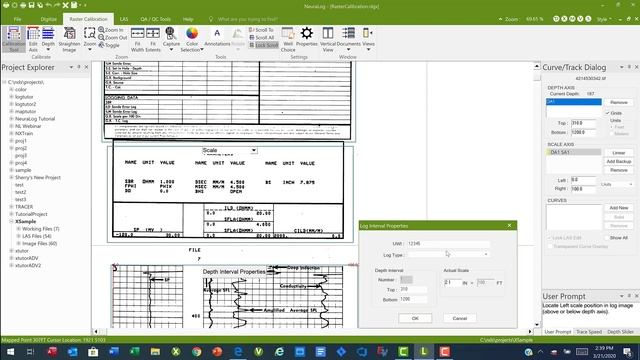640x360 pixels.
Task: Select the Meters units radio button
Action: [612, 133]
